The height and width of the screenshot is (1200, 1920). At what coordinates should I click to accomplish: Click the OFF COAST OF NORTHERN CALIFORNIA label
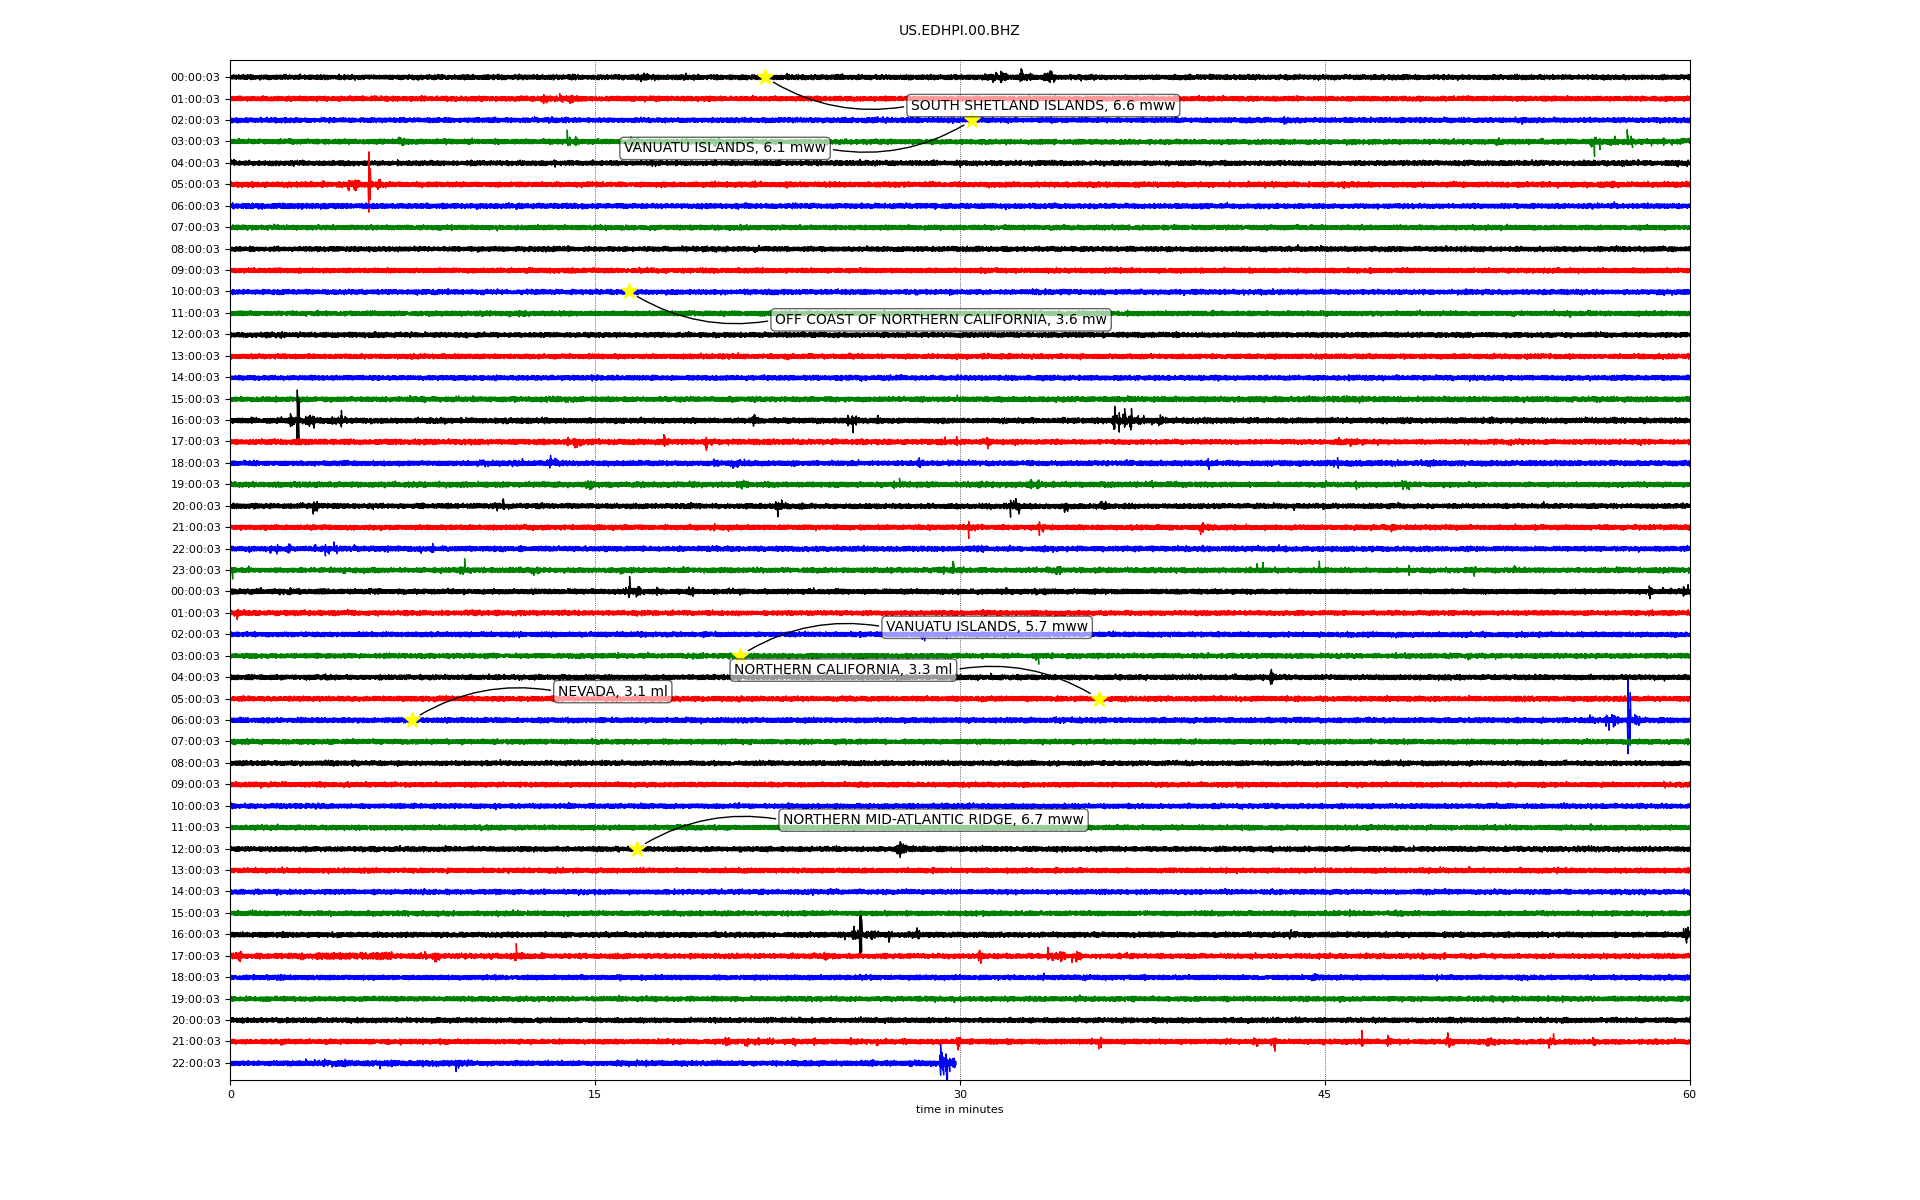[x=940, y=320]
